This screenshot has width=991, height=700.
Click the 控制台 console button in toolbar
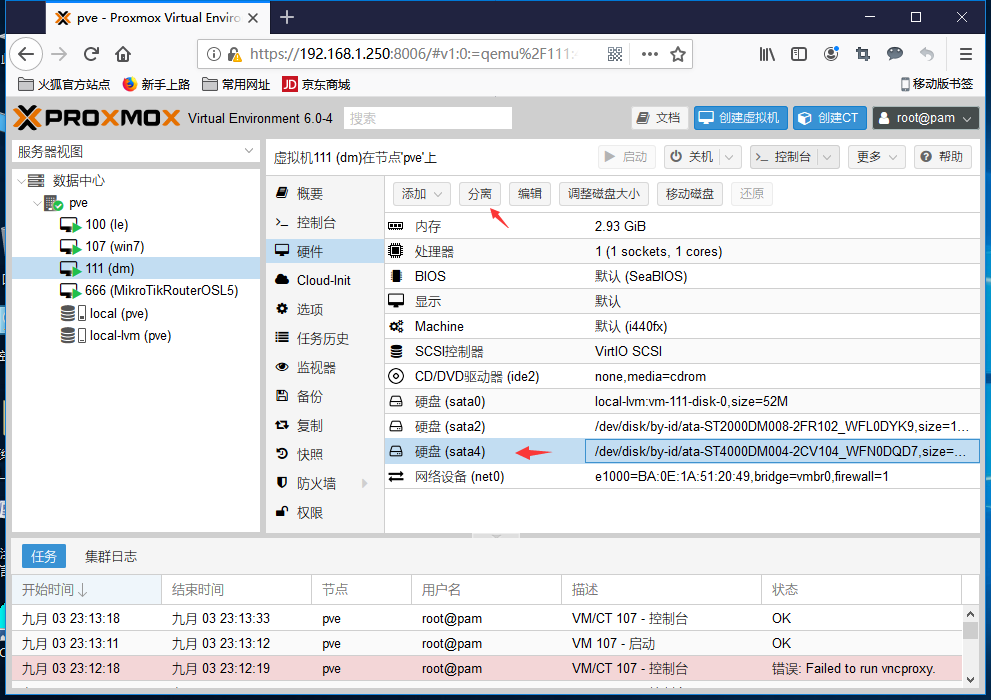784,157
